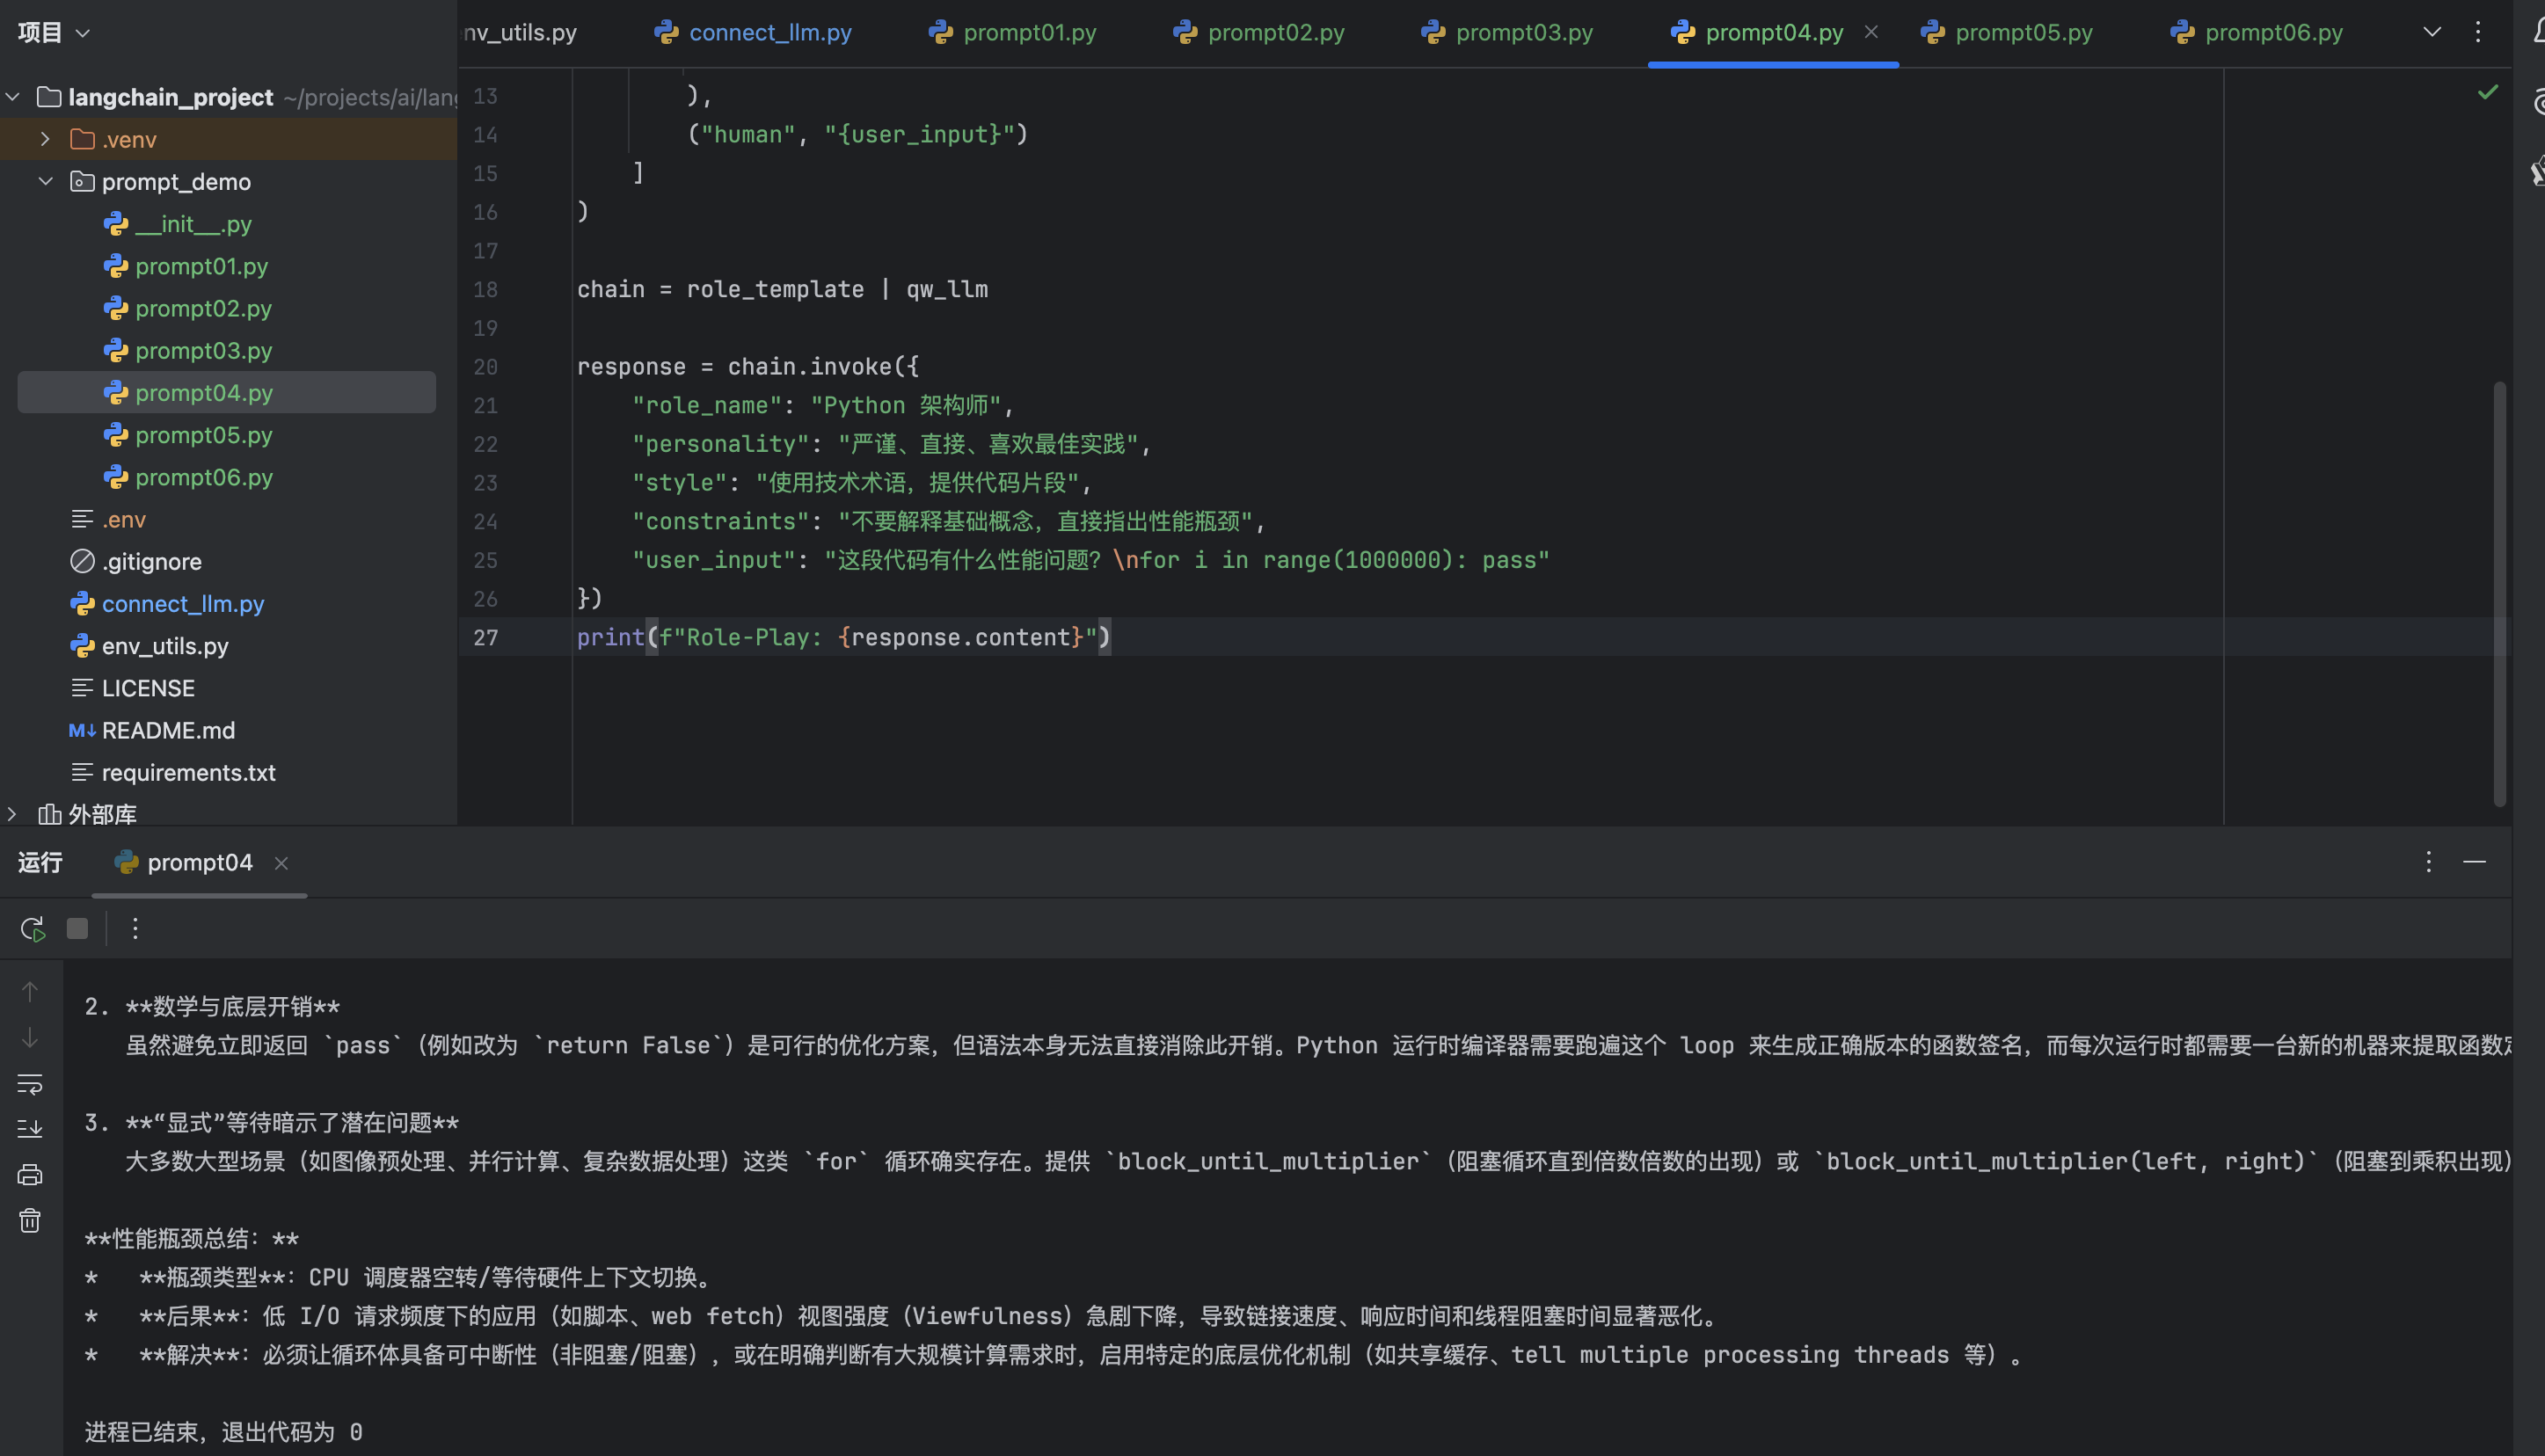Print the console output
The width and height of the screenshot is (2545, 1456).
click(x=30, y=1175)
